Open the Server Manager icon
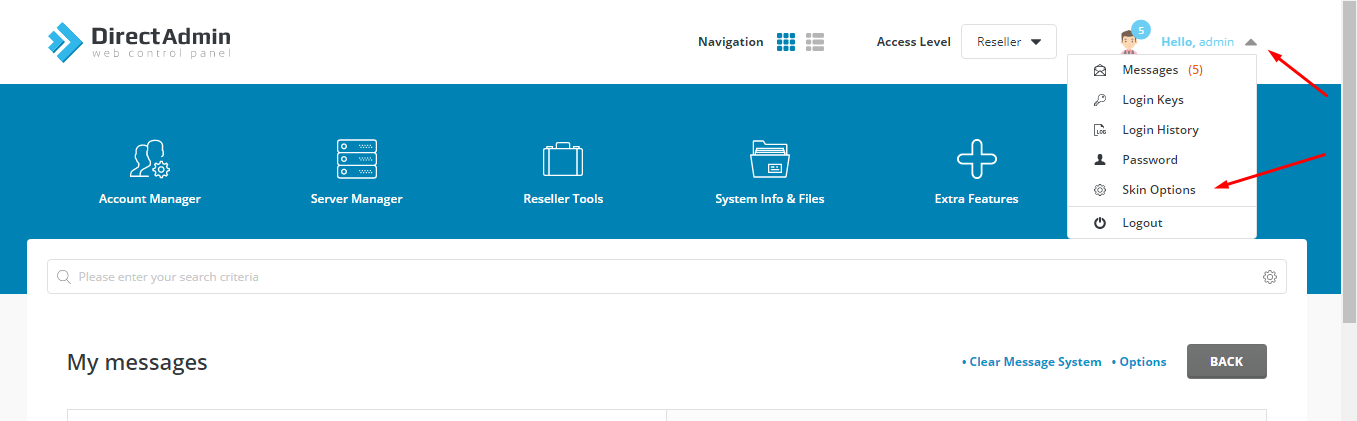The height and width of the screenshot is (421, 1357). click(x=357, y=159)
